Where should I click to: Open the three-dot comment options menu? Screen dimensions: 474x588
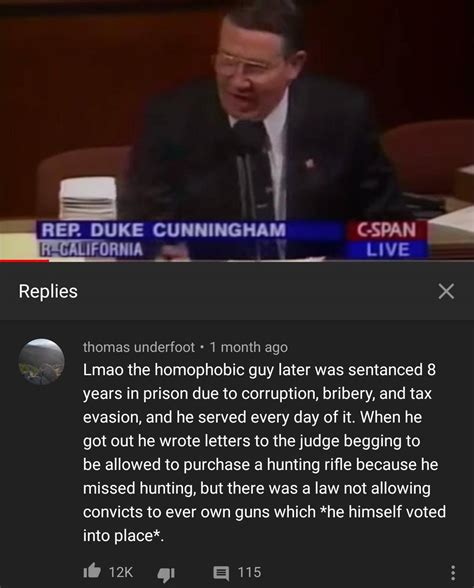click(453, 573)
